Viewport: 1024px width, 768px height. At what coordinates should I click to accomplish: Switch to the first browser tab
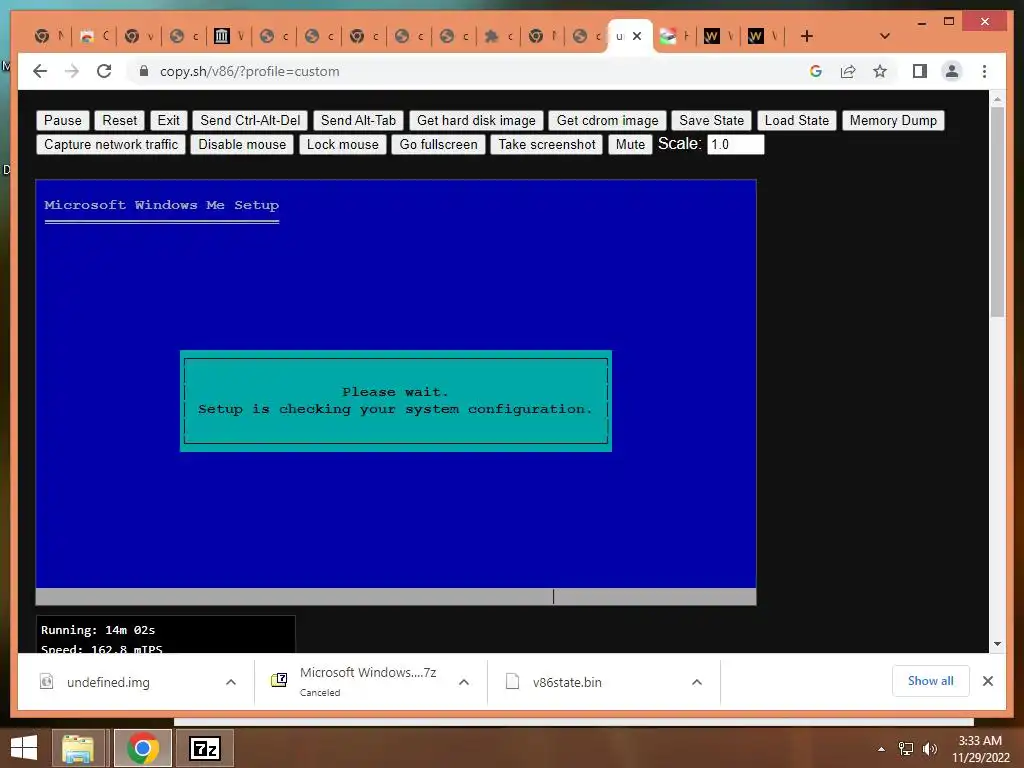tap(50, 36)
